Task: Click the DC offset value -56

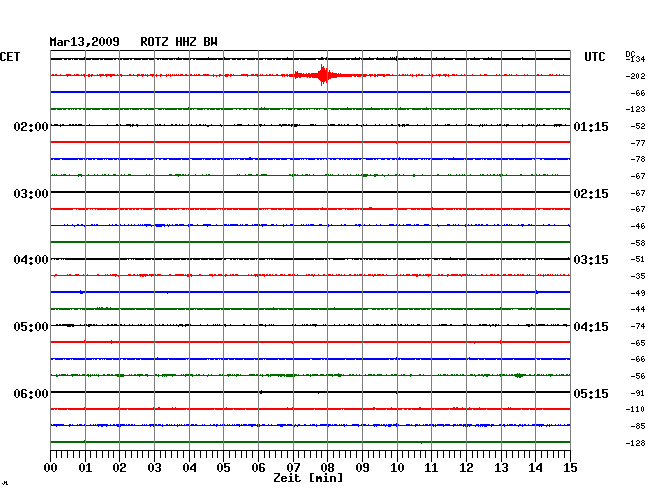Action: coord(638,376)
